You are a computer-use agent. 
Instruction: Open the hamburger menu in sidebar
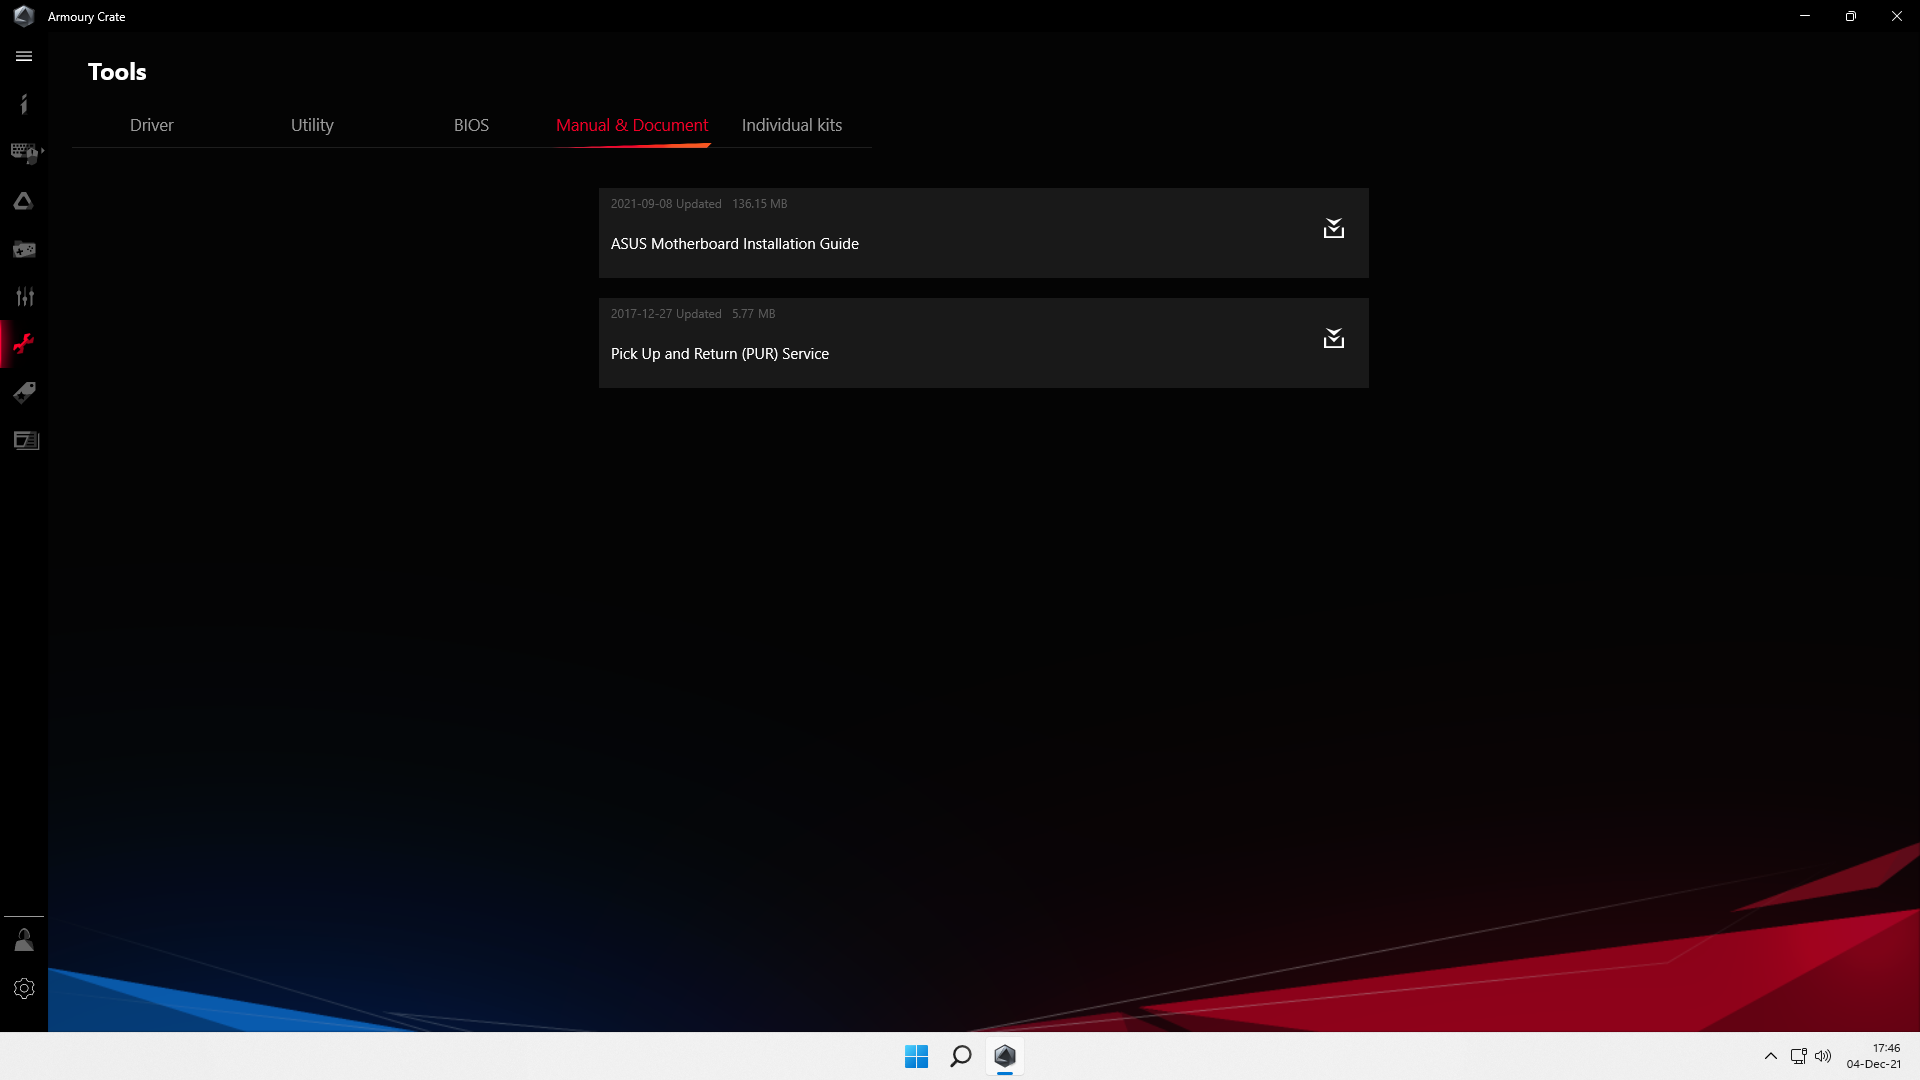tap(24, 57)
